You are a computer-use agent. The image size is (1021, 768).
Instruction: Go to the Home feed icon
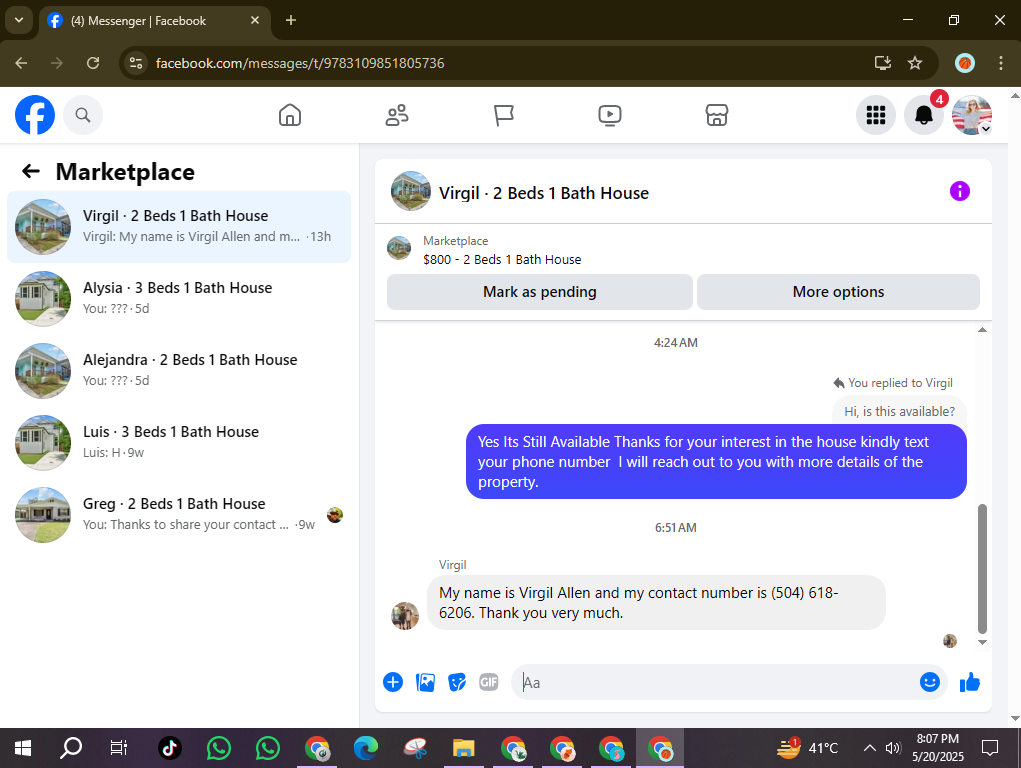click(290, 115)
